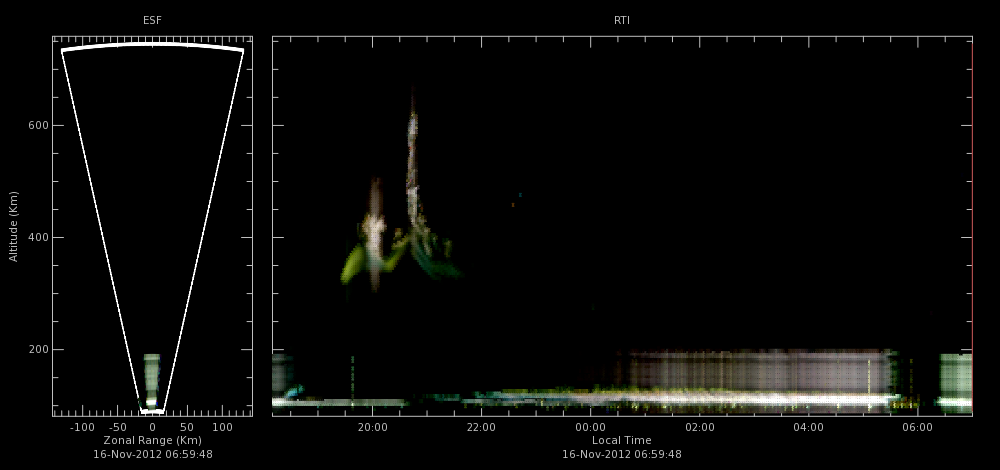Click the 600 altitude tick label

point(36,126)
